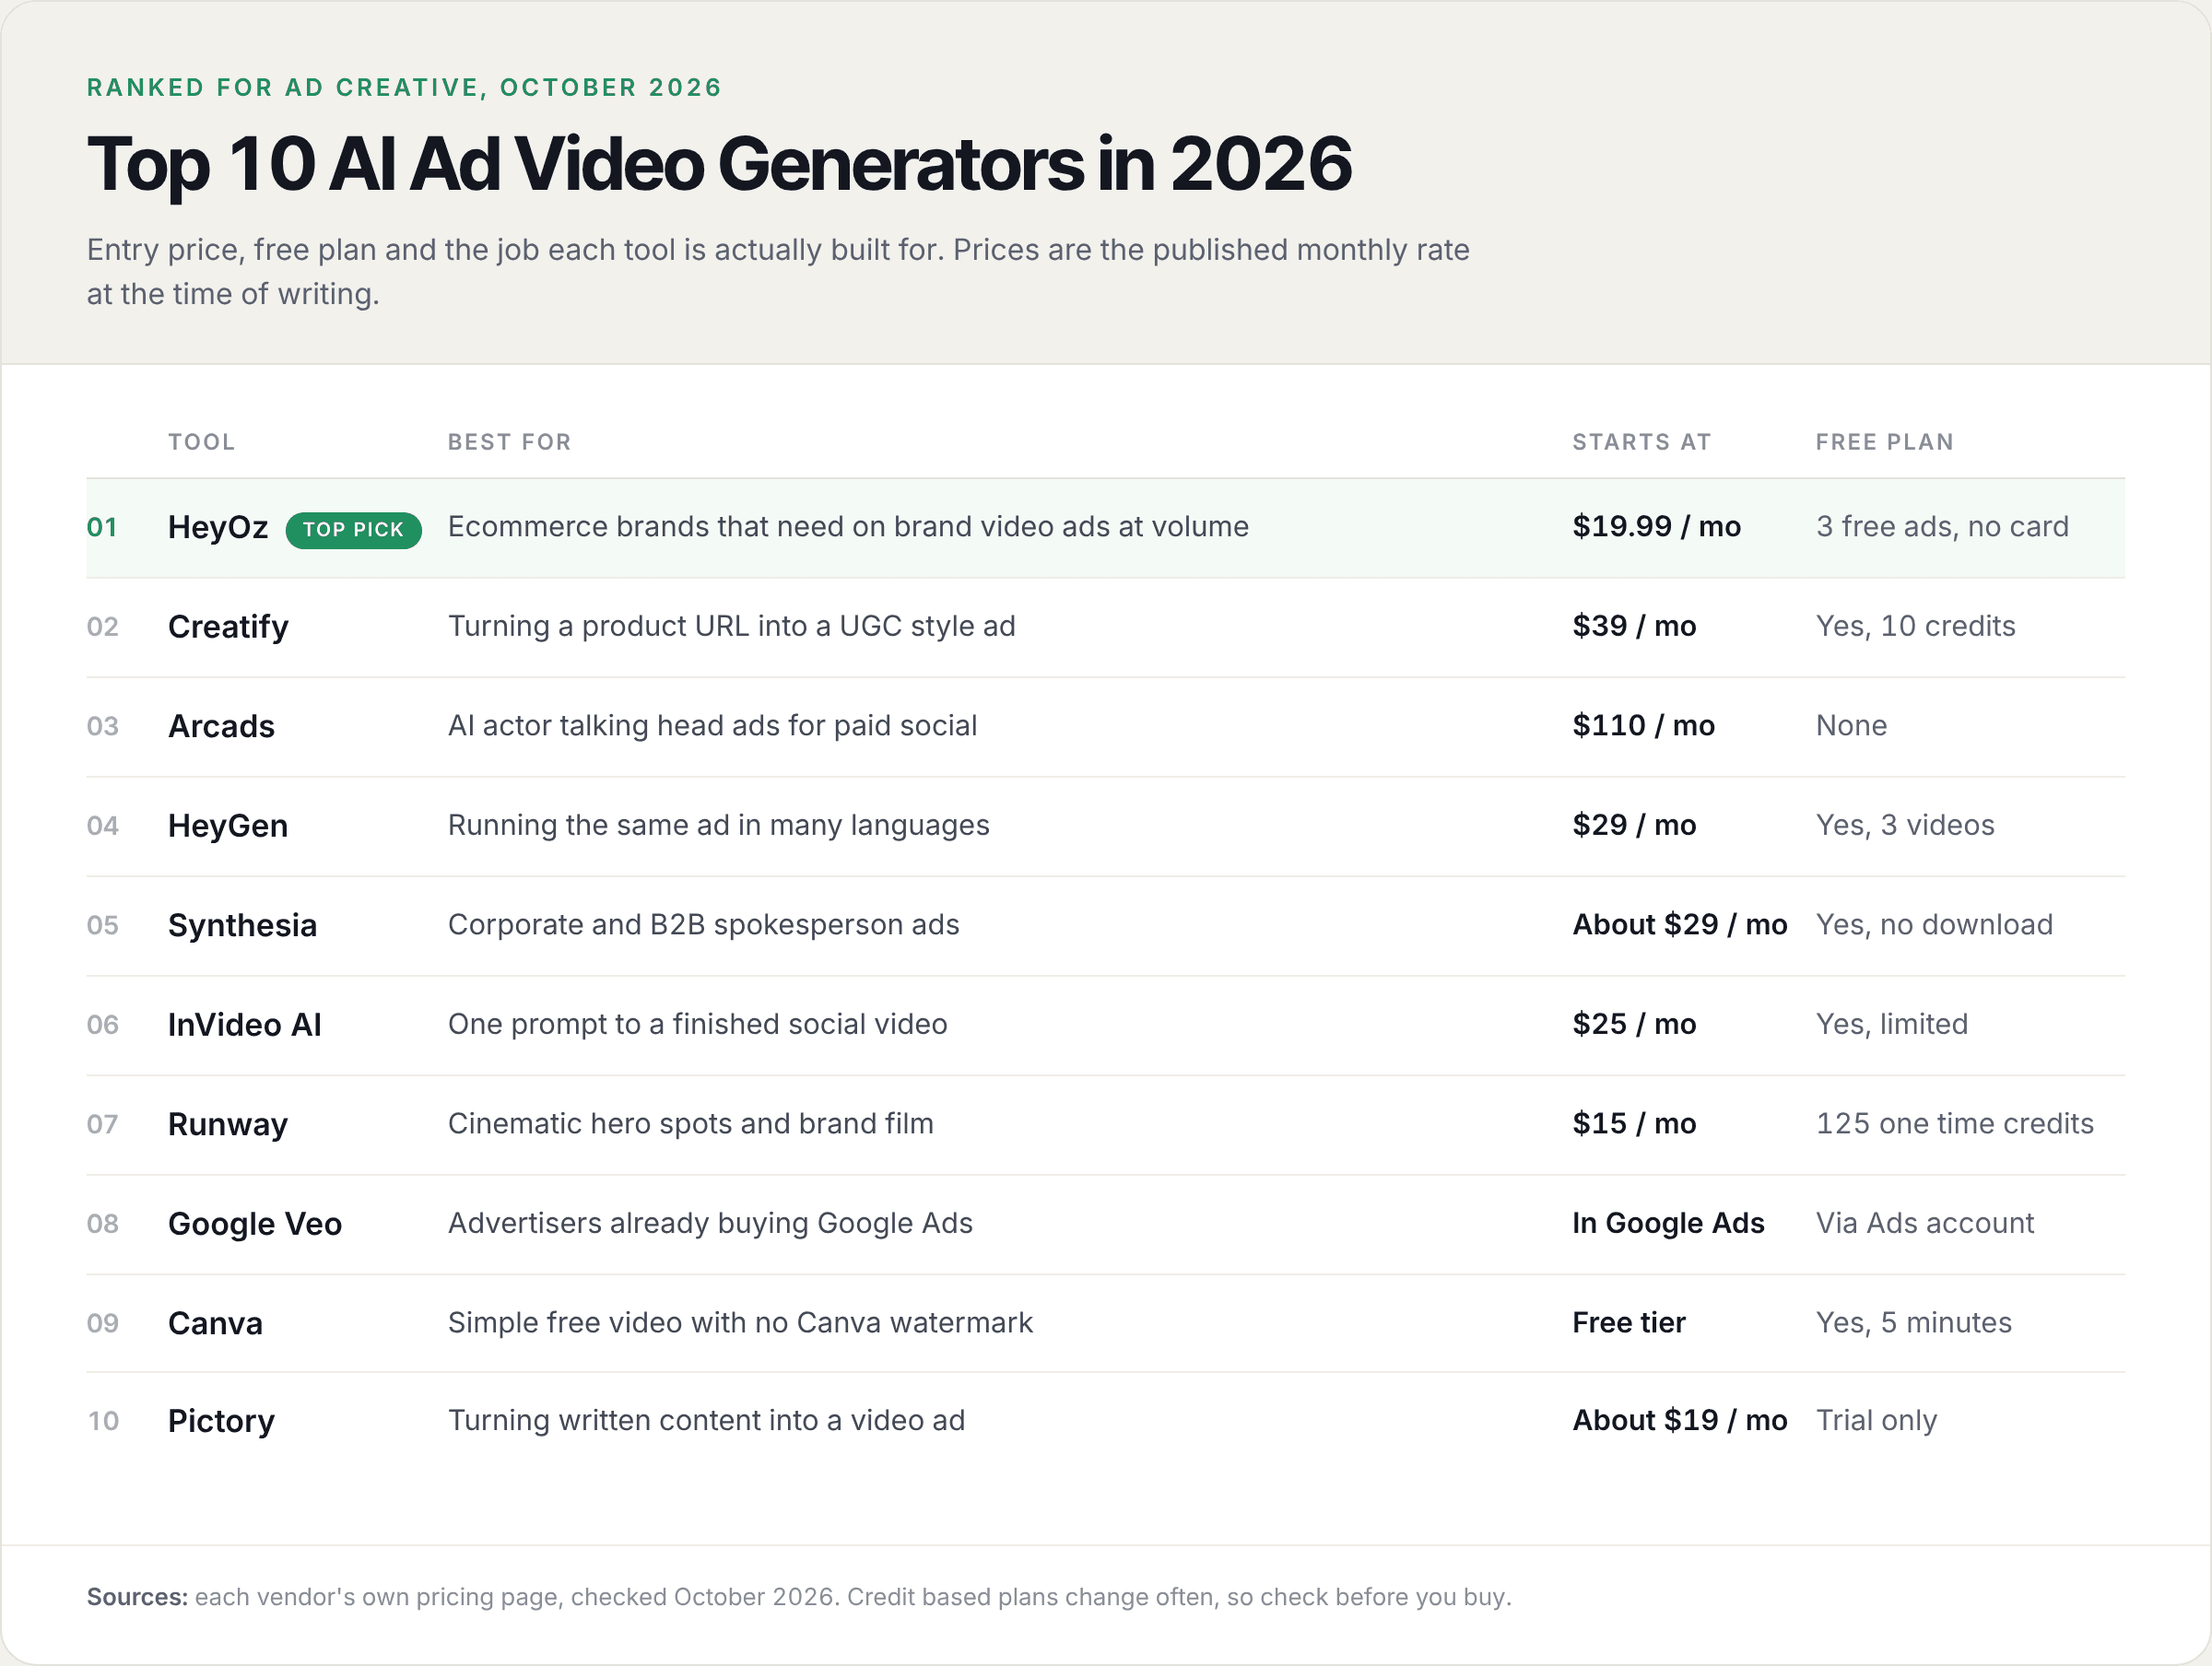Click the In Google Ads cell
The image size is (2212, 1666).
[x=1669, y=1223]
